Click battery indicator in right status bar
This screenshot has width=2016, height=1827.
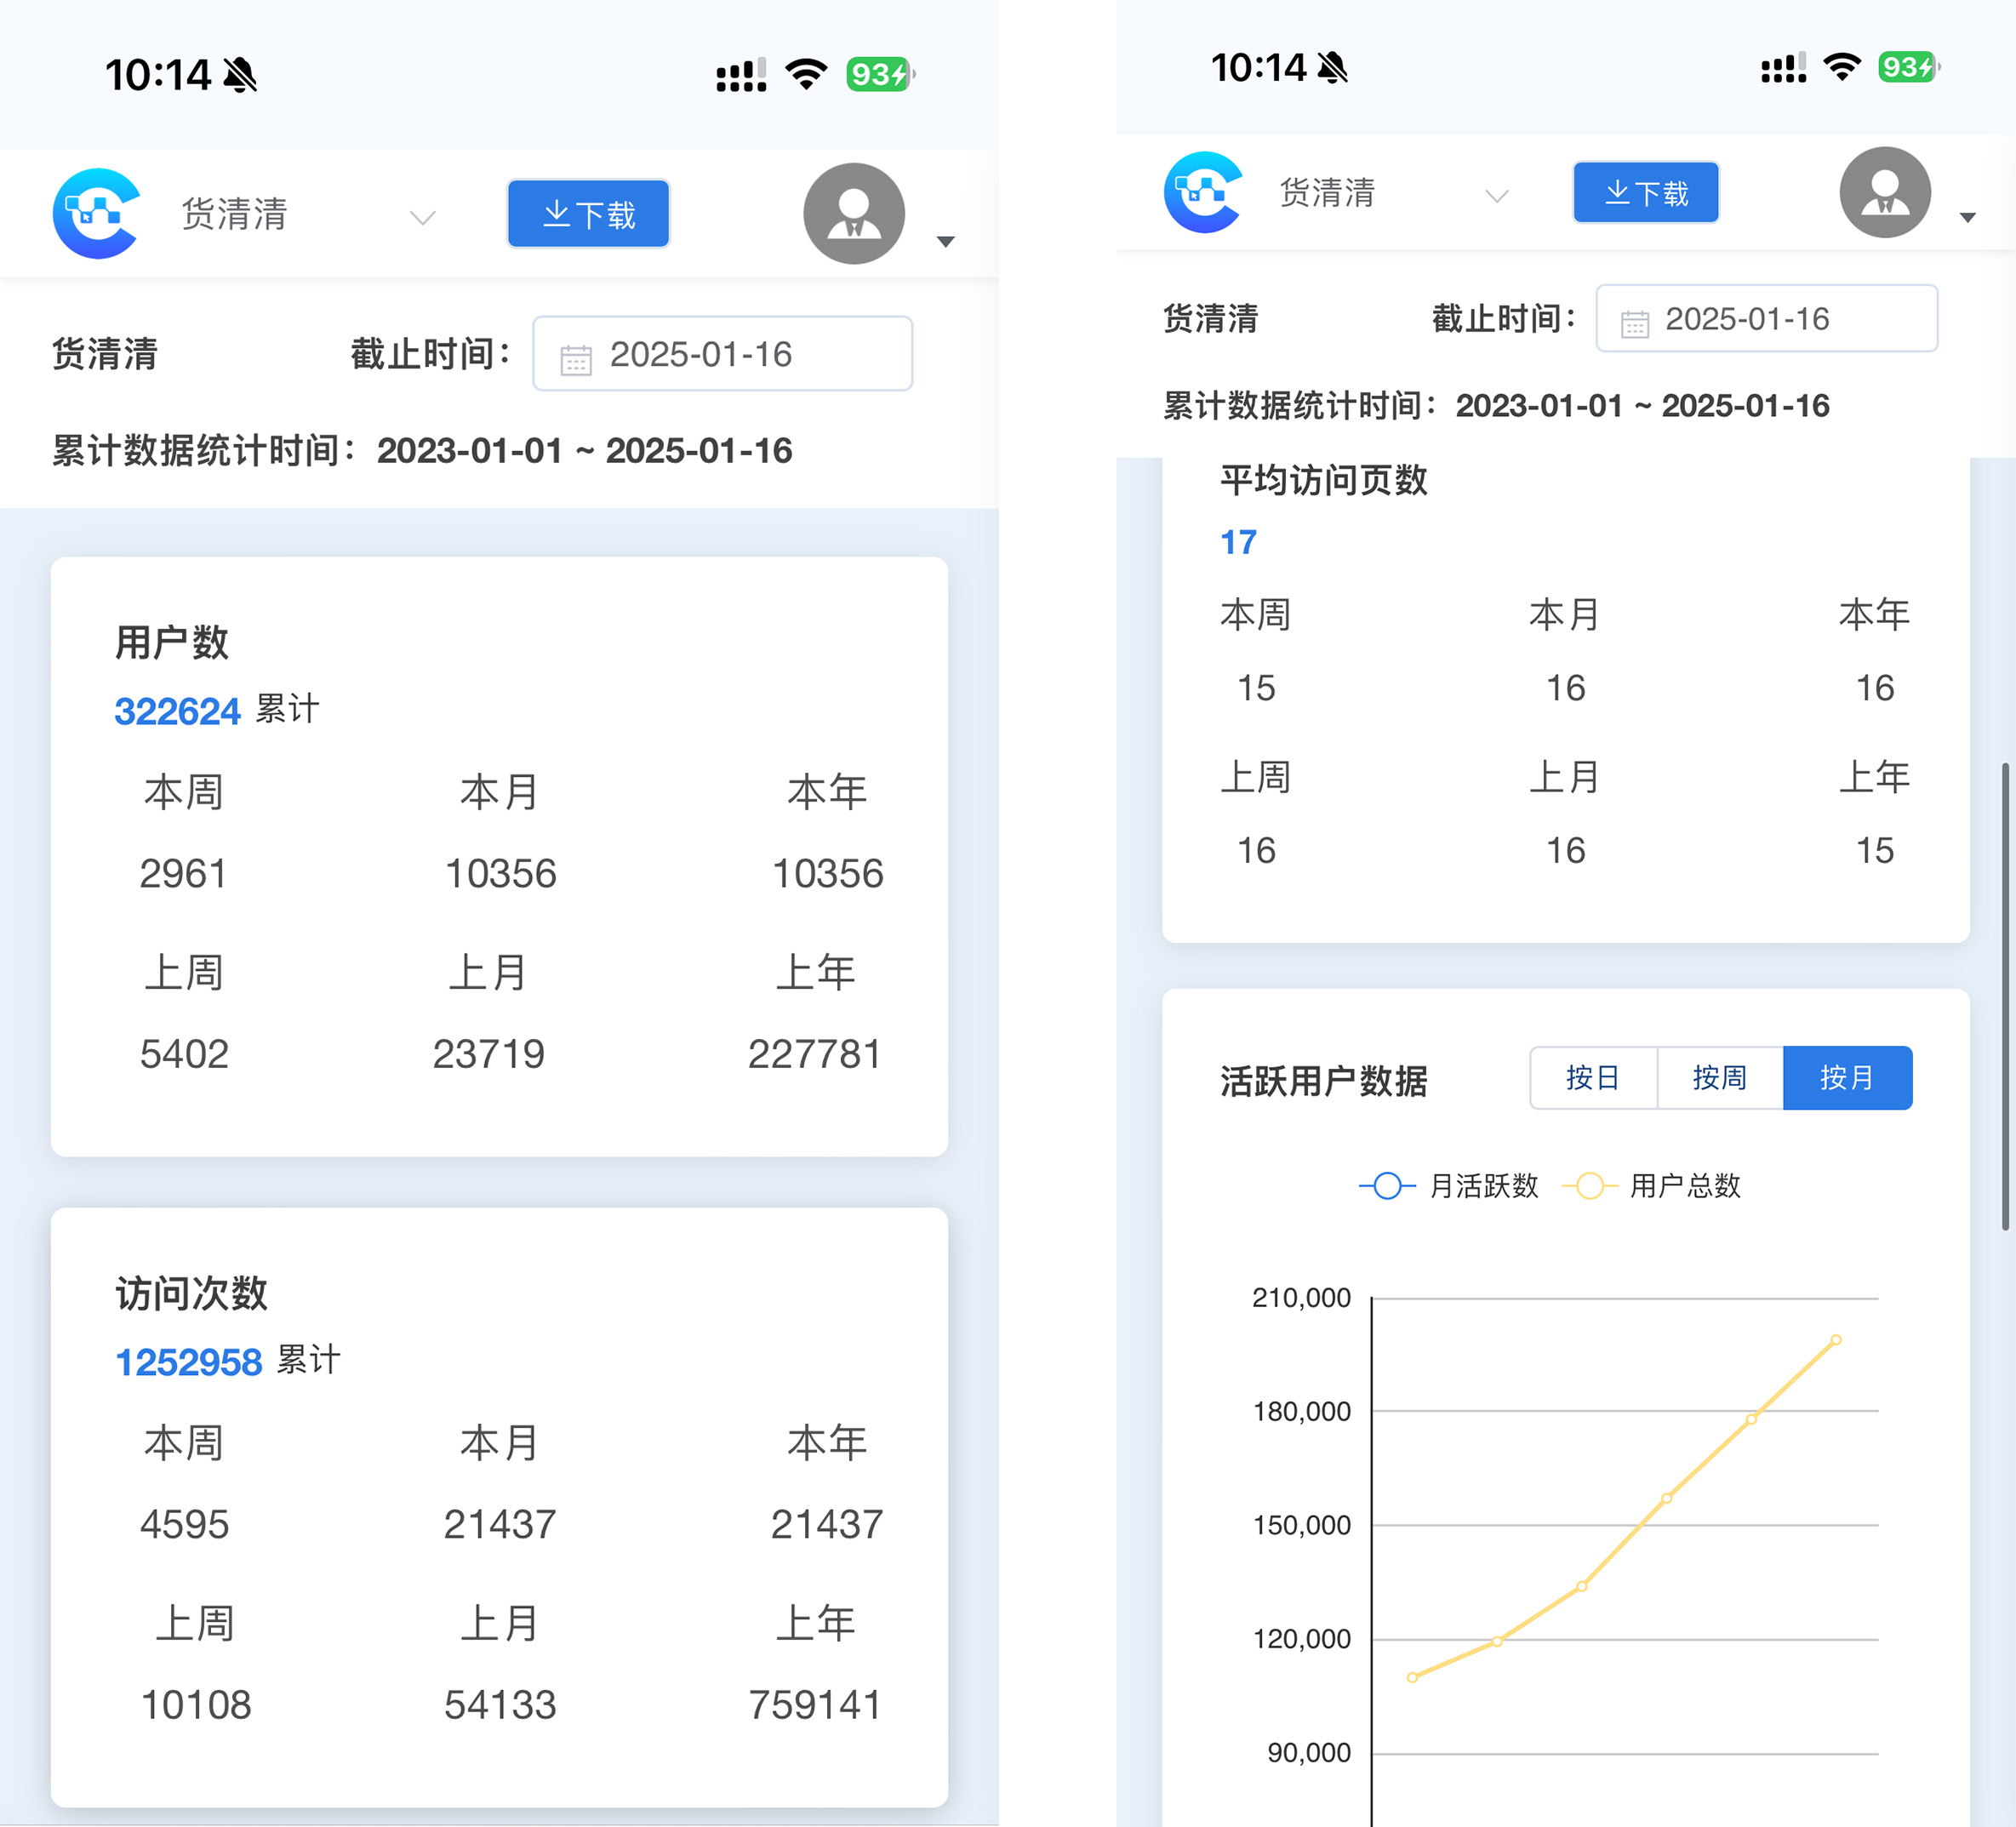(1907, 67)
